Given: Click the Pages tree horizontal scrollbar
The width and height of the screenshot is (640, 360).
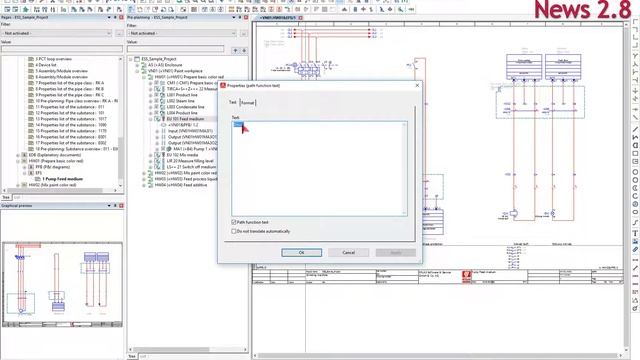Looking at the screenshot, I should 61,191.
